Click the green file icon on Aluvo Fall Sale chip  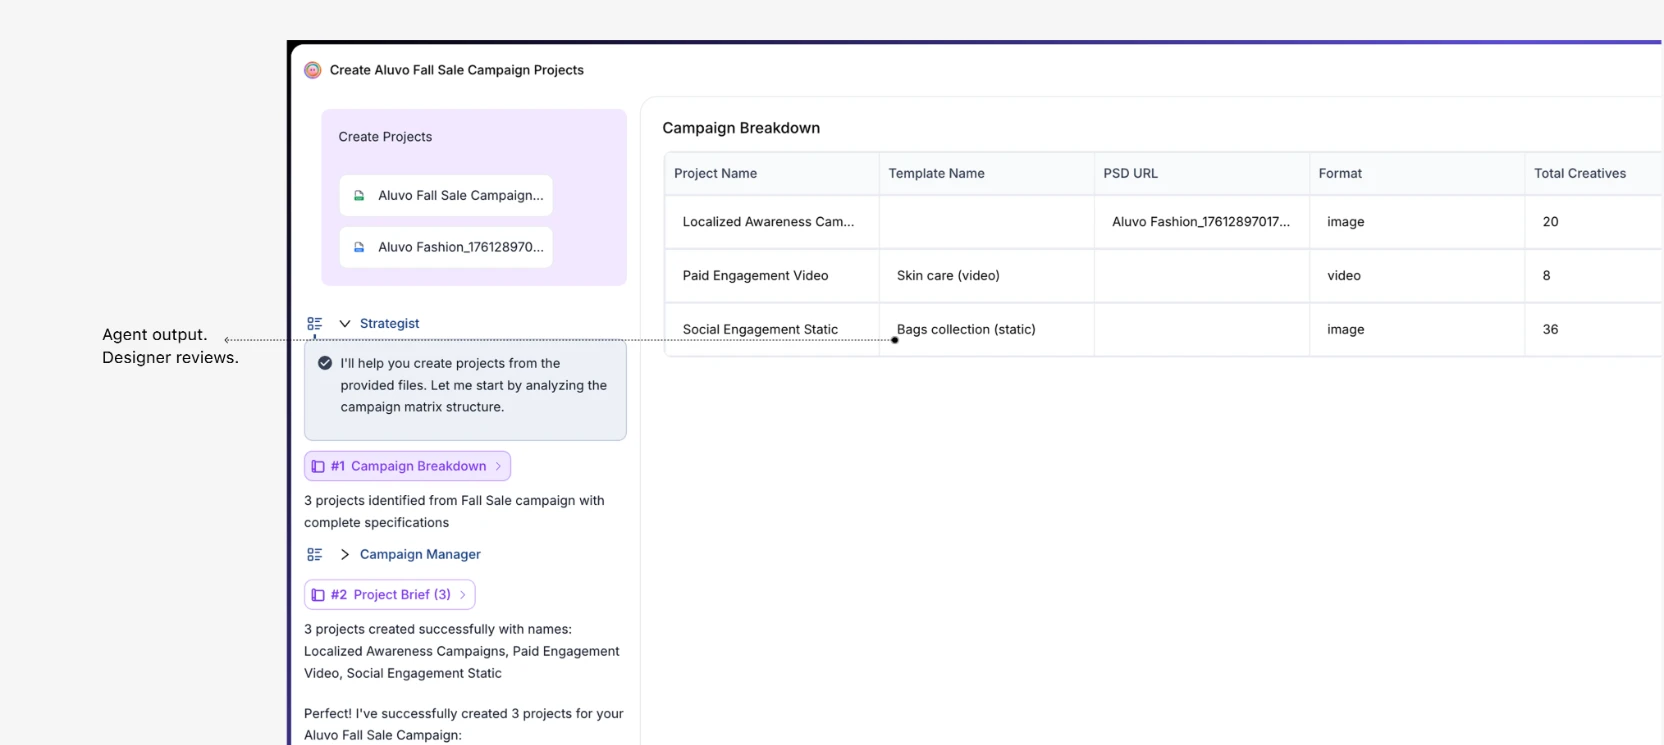tap(359, 196)
